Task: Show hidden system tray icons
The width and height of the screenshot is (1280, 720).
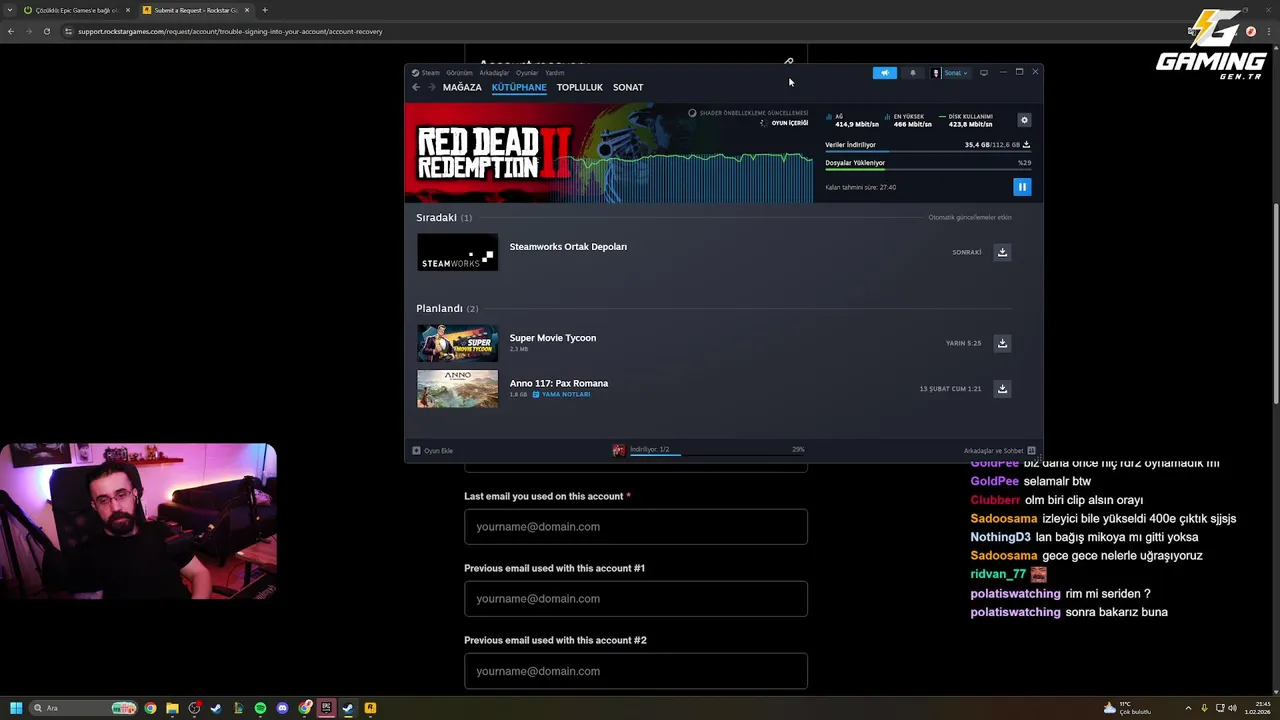Action: (1188, 708)
